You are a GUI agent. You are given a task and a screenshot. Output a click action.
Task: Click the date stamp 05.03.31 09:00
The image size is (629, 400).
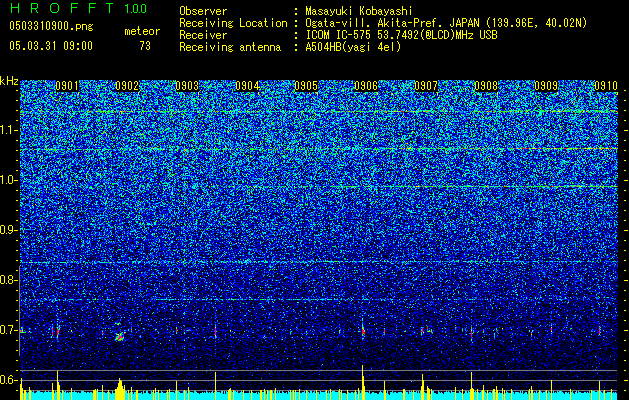click(51, 46)
